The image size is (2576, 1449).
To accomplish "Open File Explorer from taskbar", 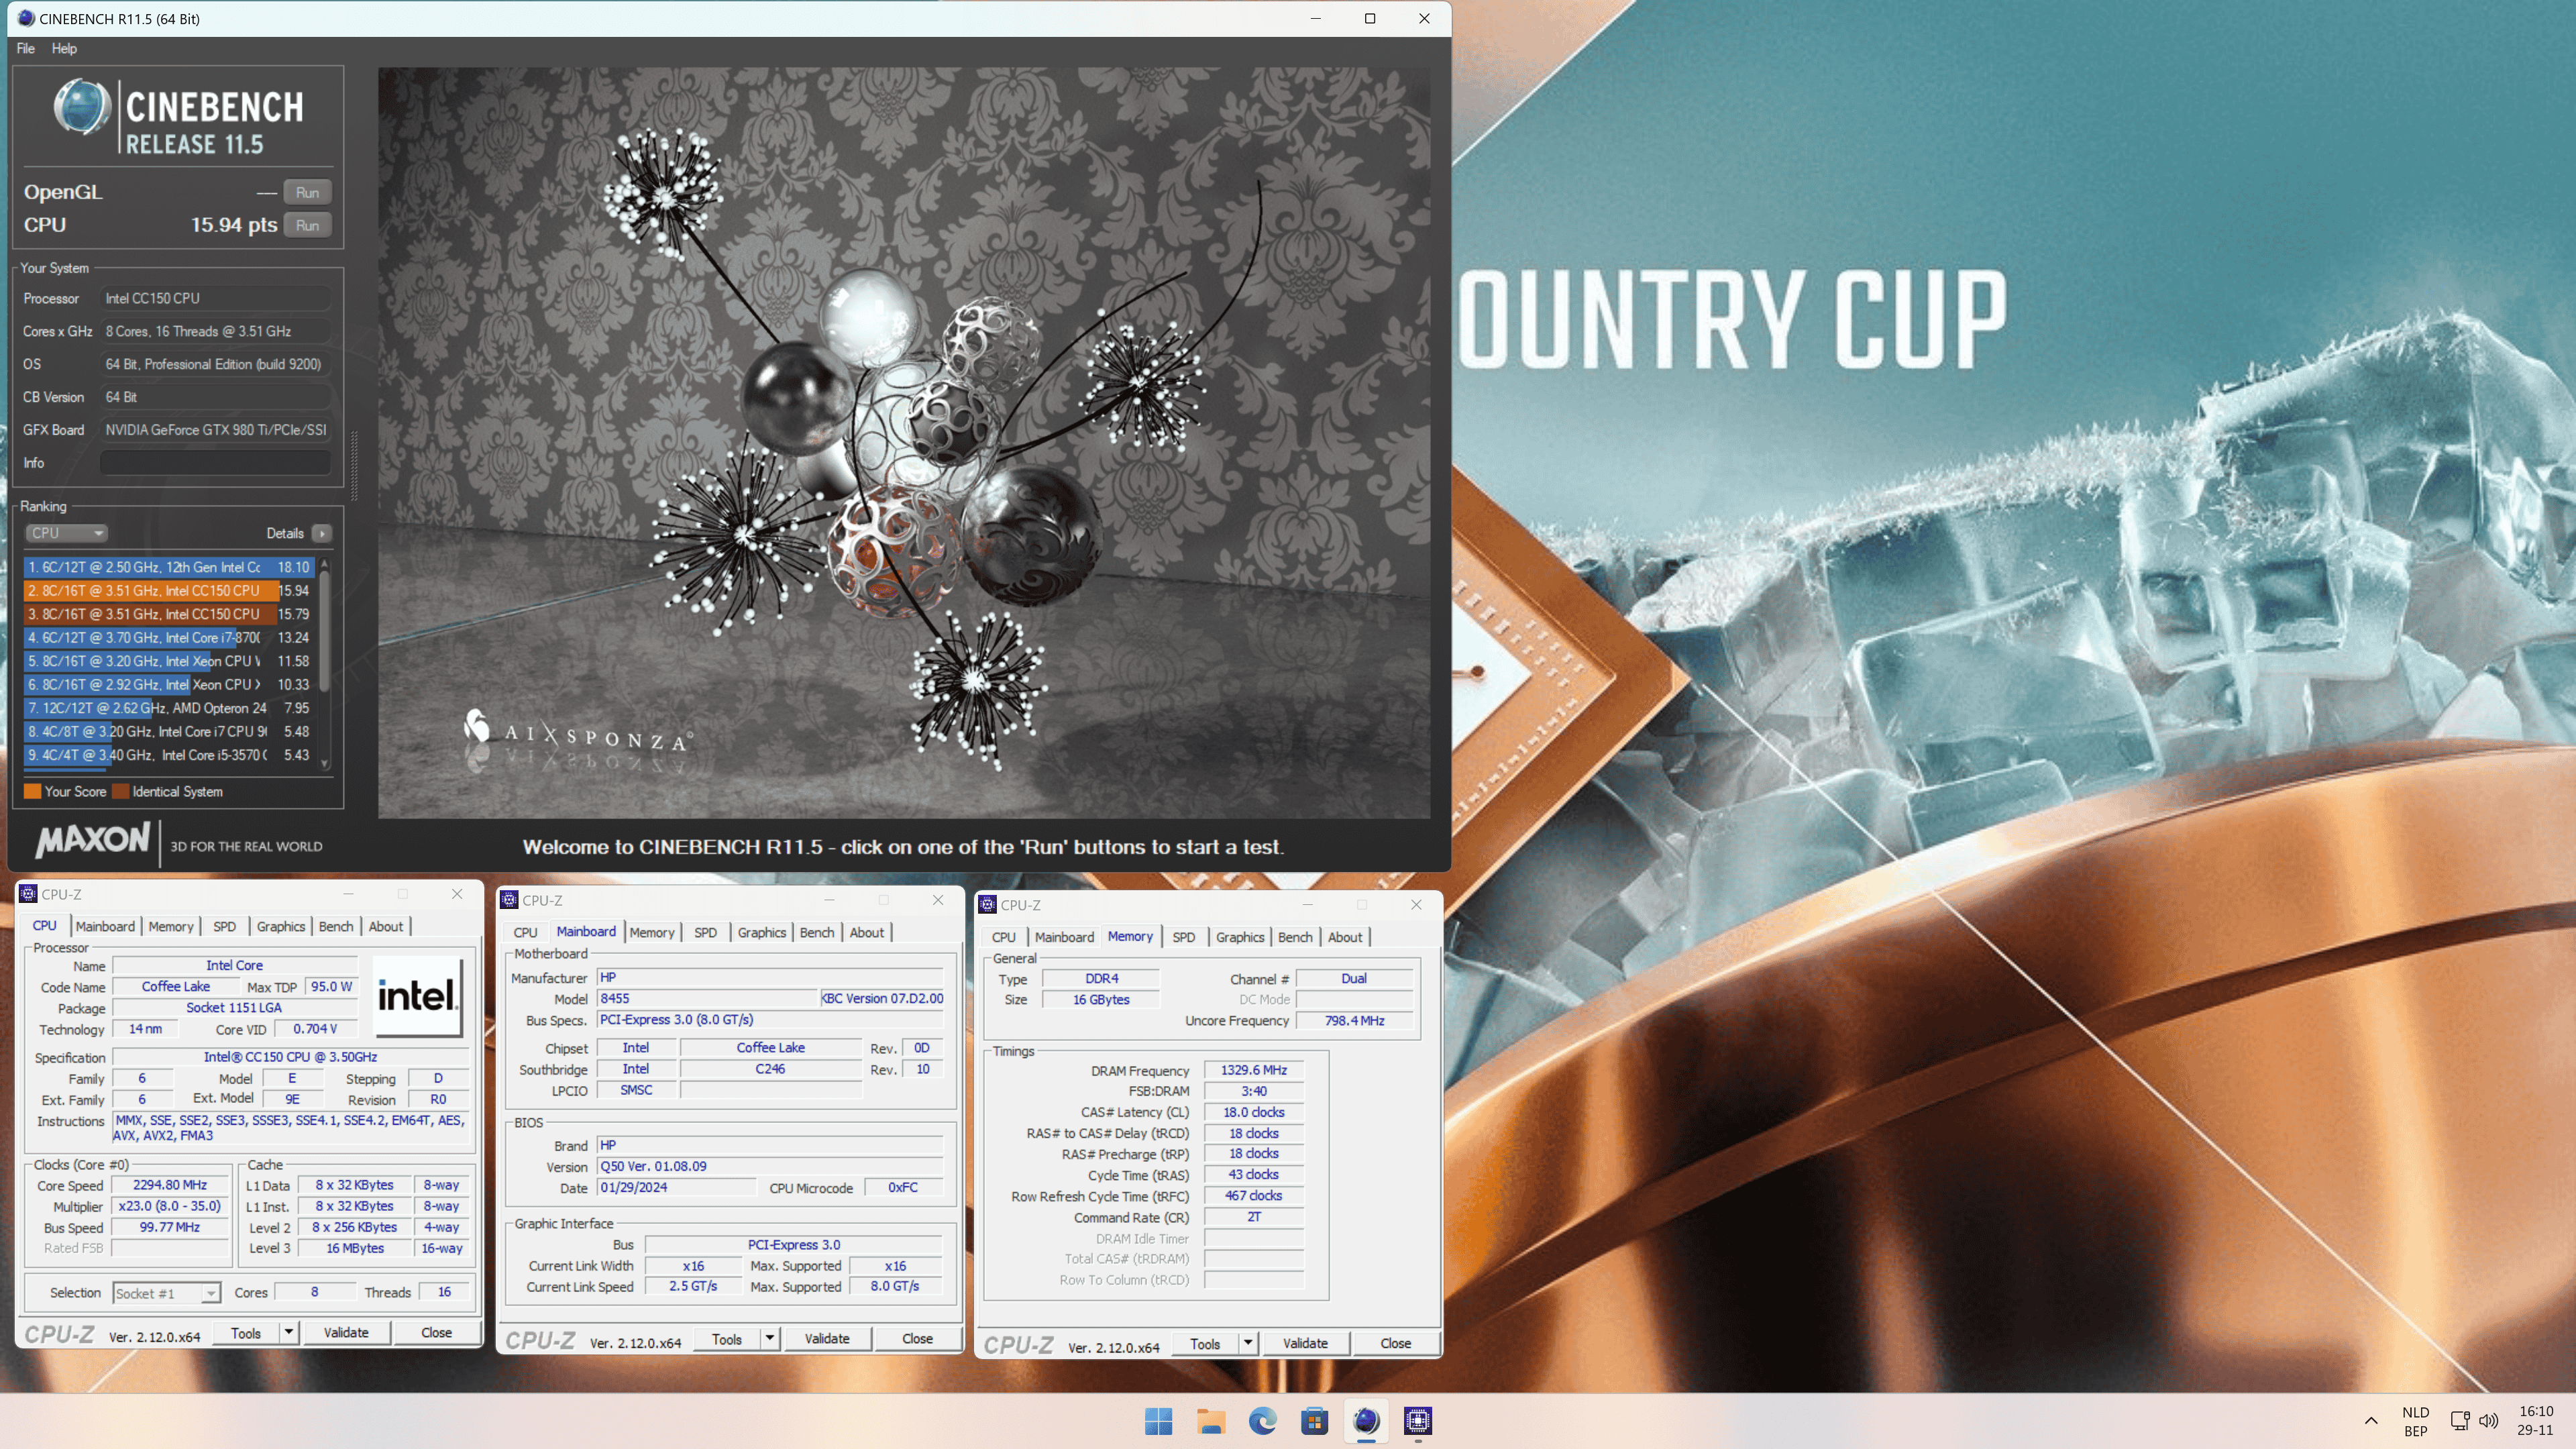I will [x=1211, y=1421].
